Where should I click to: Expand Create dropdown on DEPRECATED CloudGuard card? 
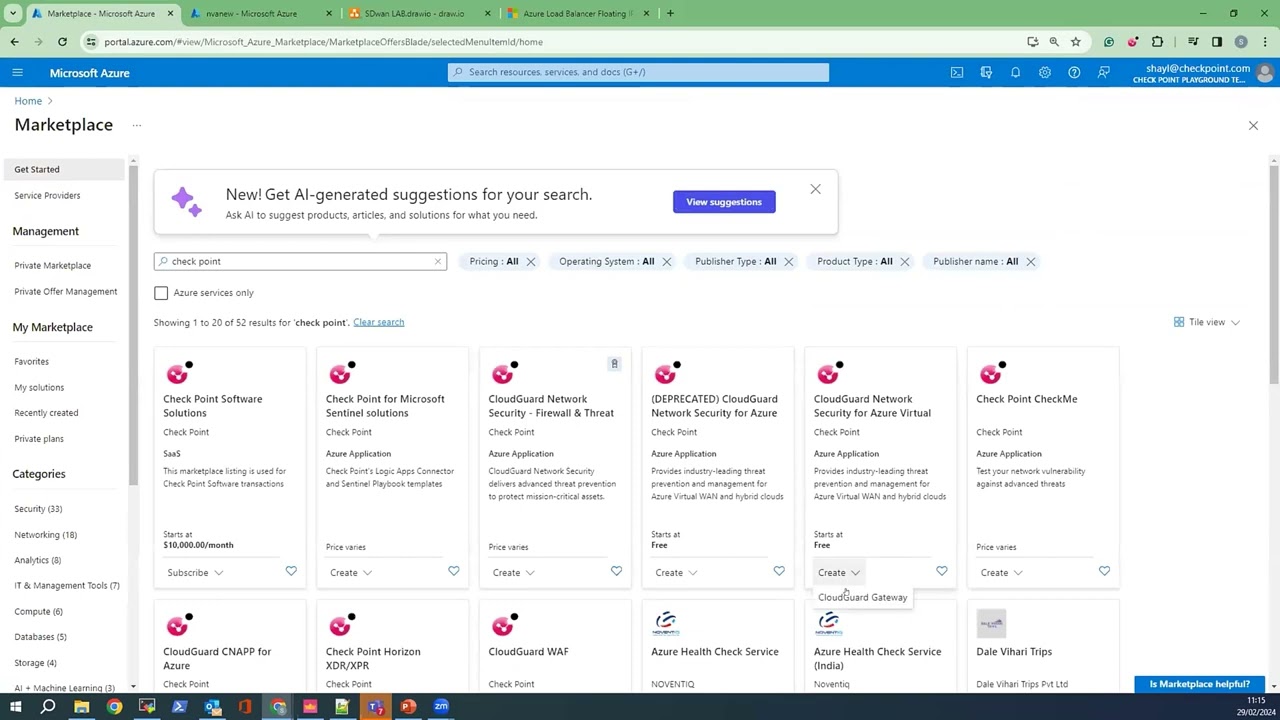(676, 573)
